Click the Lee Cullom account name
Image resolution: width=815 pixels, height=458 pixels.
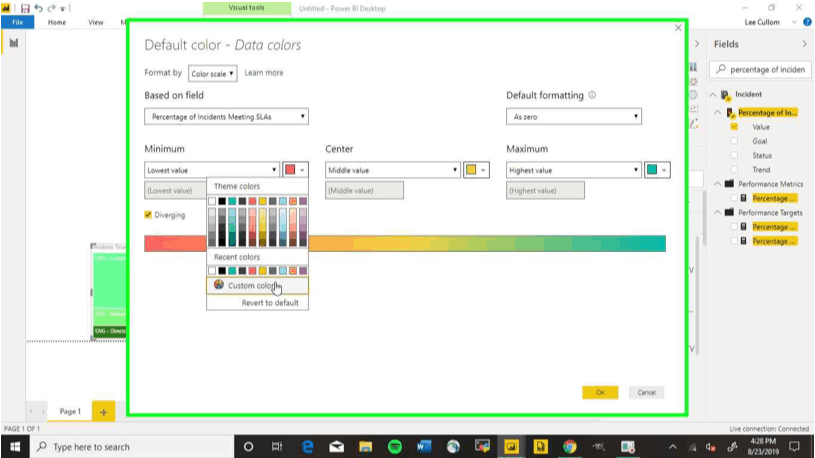[x=762, y=22]
